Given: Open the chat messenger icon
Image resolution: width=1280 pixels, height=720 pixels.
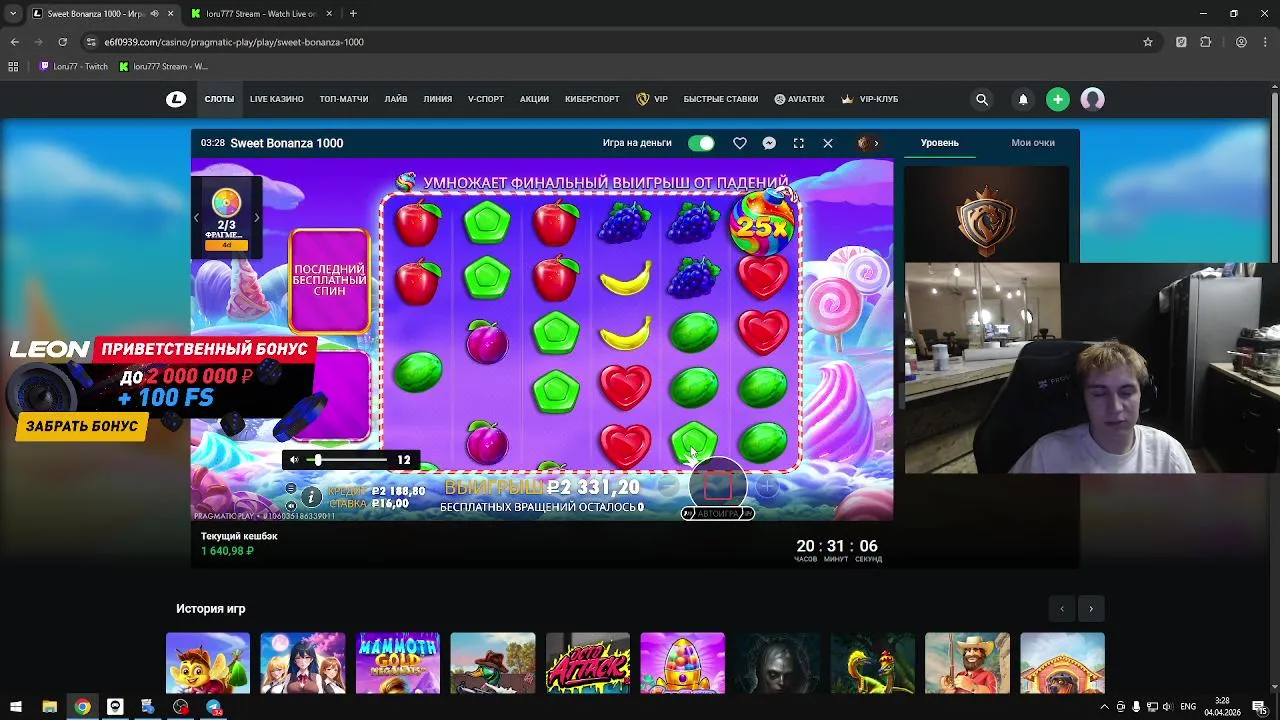Looking at the screenshot, I should pyautogui.click(x=769, y=143).
